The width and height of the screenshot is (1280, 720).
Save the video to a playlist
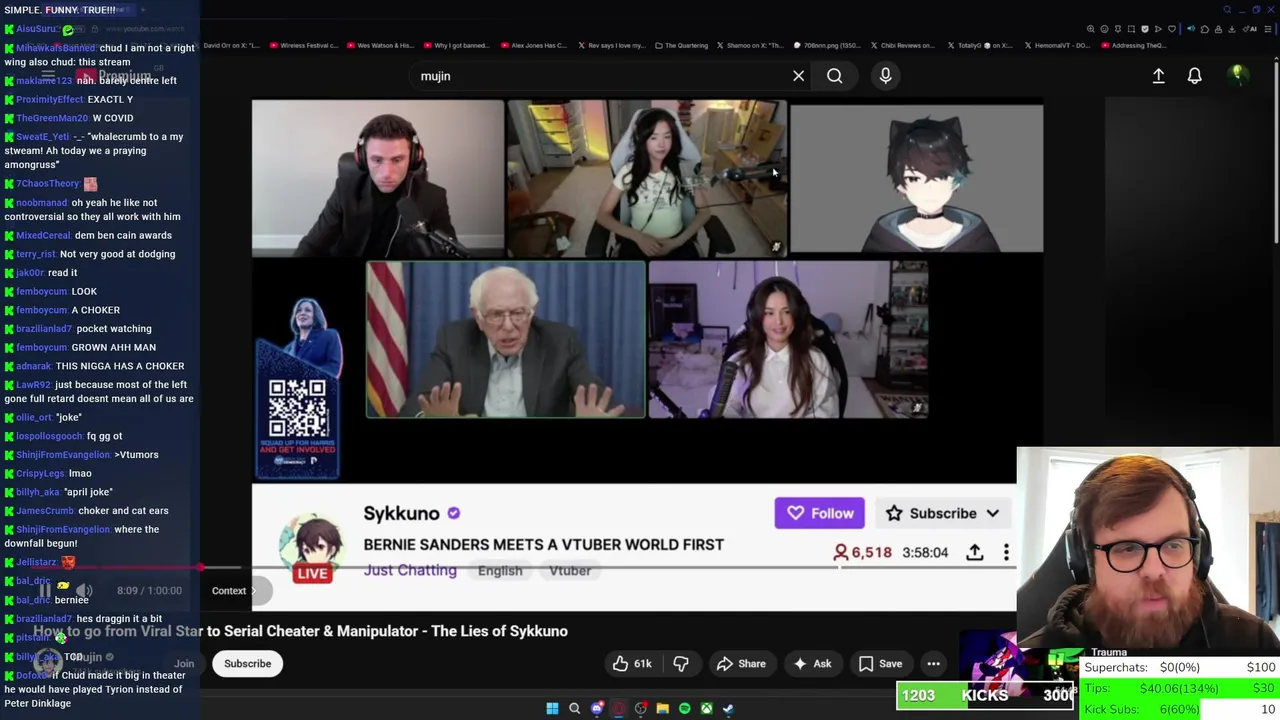click(x=880, y=664)
